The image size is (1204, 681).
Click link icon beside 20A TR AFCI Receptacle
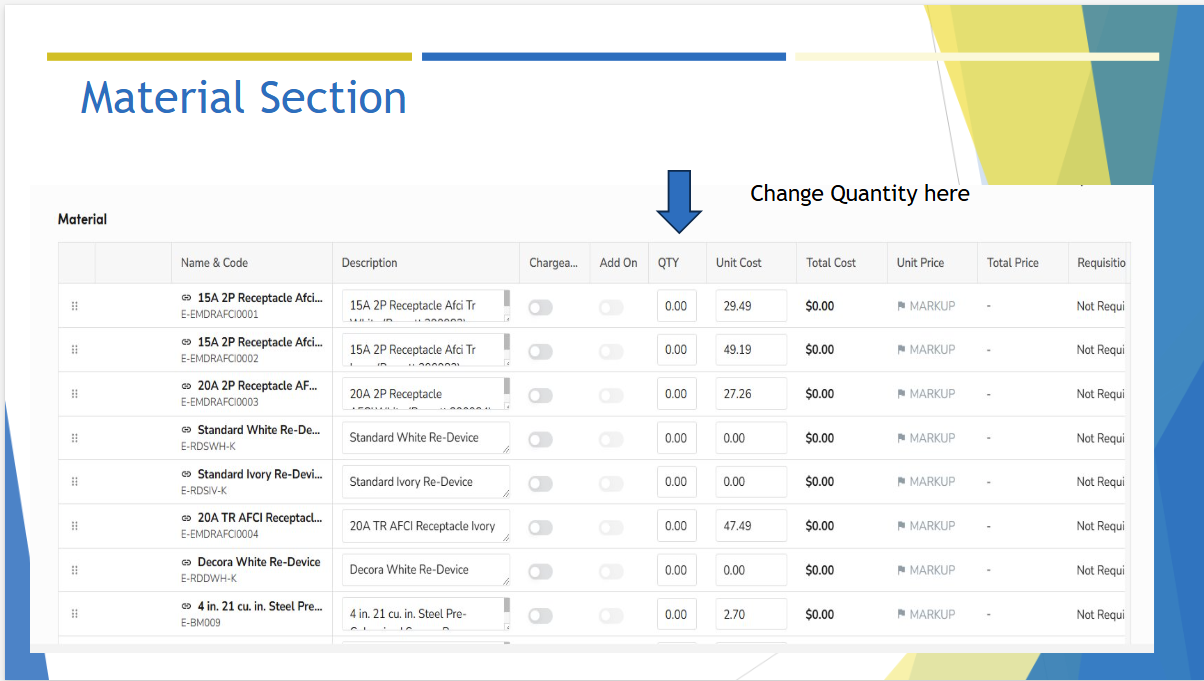186,518
